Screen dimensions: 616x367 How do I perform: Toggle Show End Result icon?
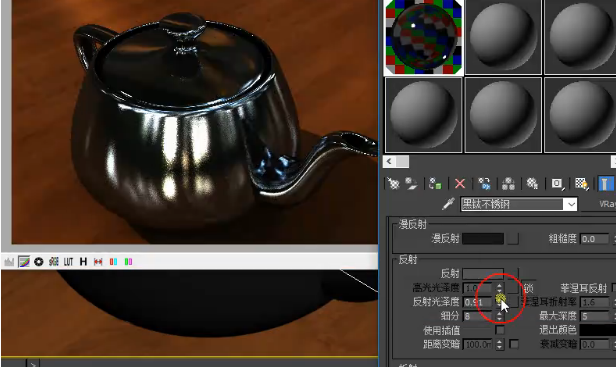coord(605,184)
